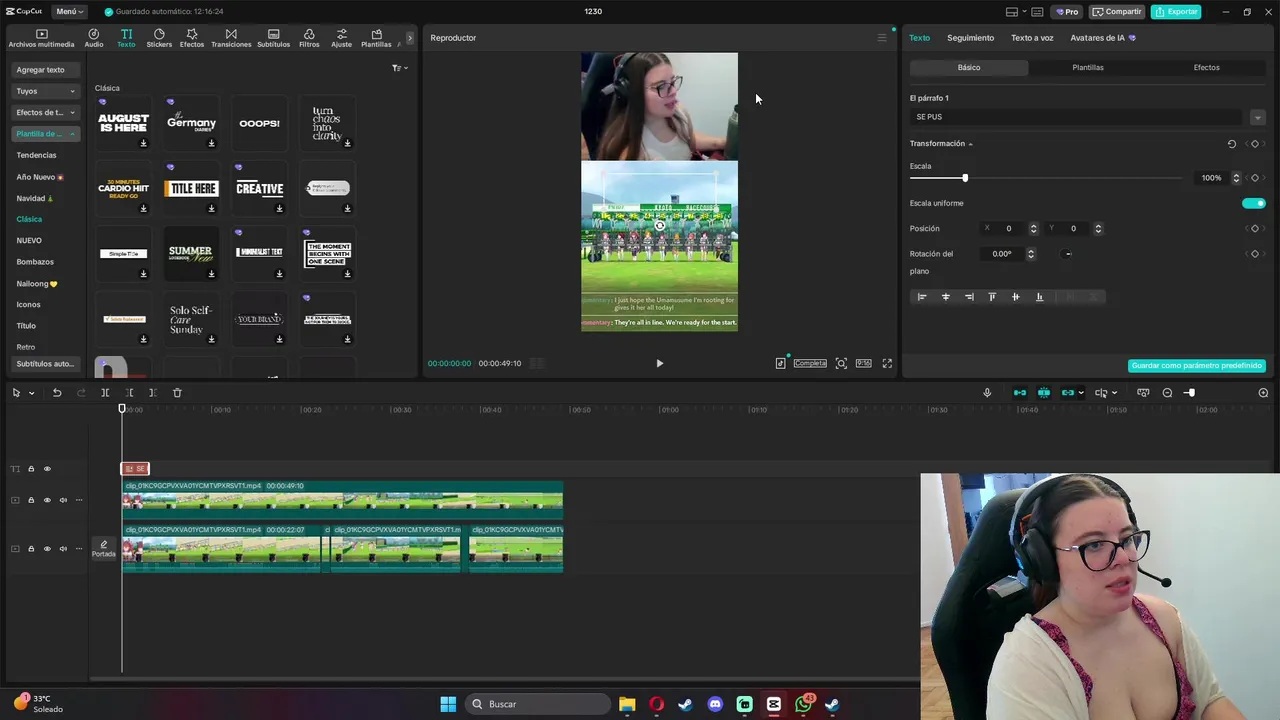Reset the Transformación settings
1280x720 pixels.
[x=1231, y=144]
